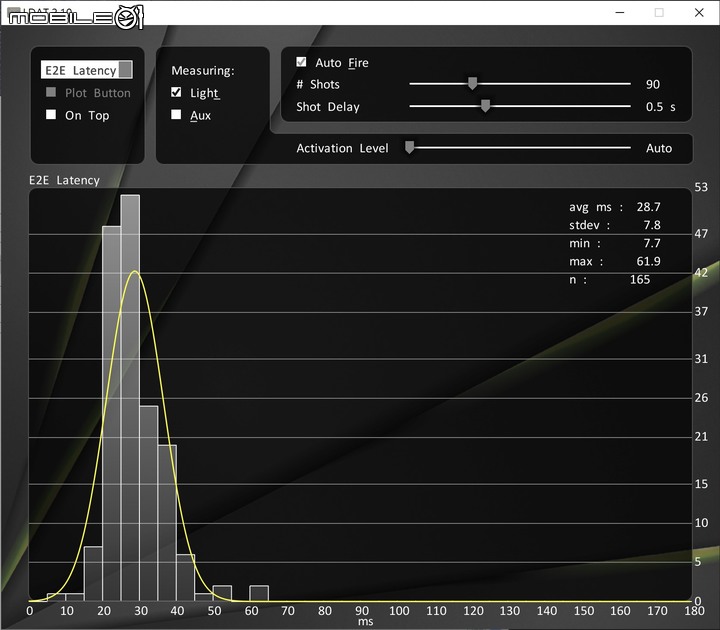Viewport: 720px width, 630px height.
Task: Close the LDAT window
Action: (x=699, y=12)
